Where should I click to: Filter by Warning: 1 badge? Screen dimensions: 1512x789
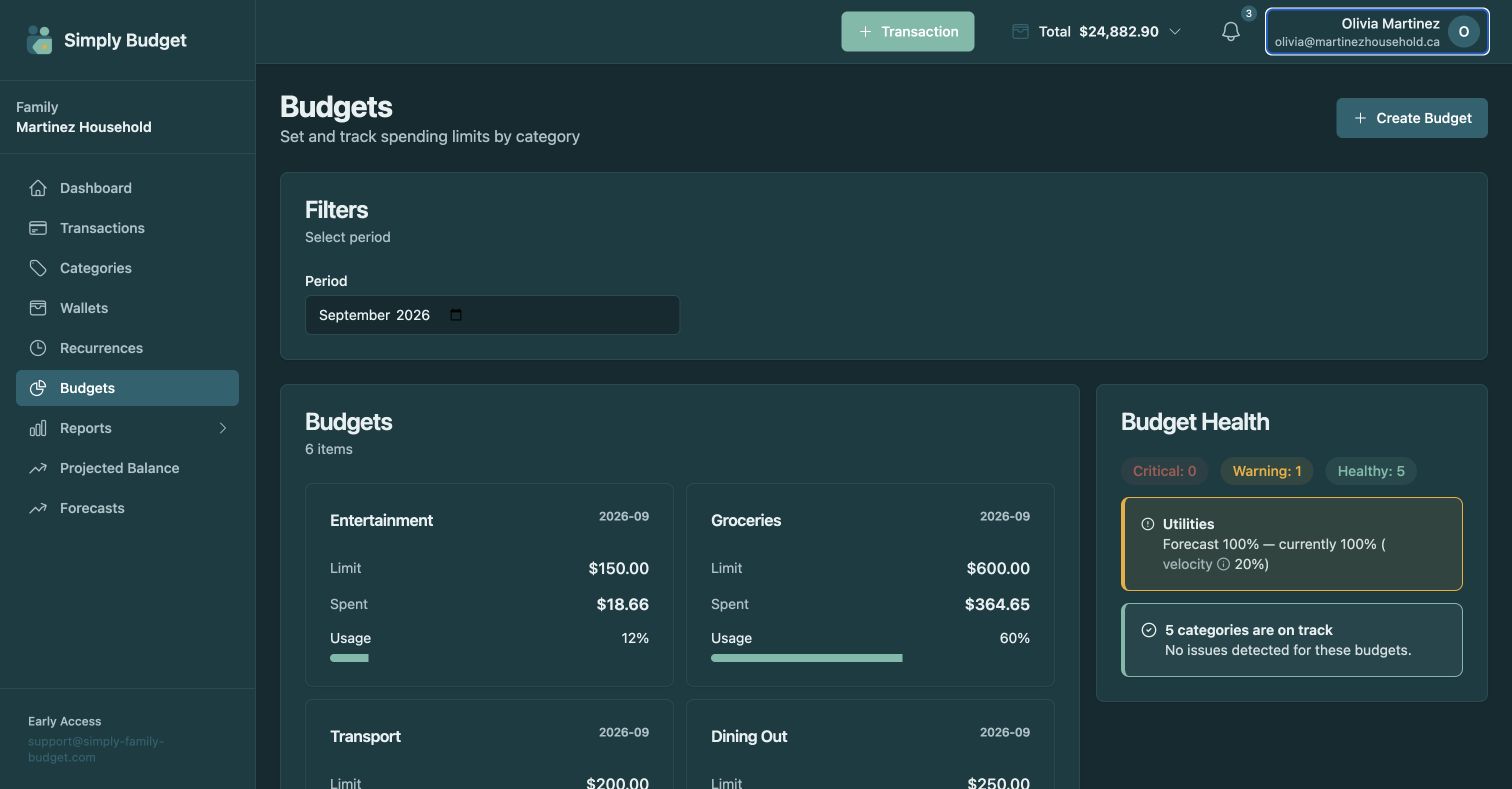point(1267,471)
